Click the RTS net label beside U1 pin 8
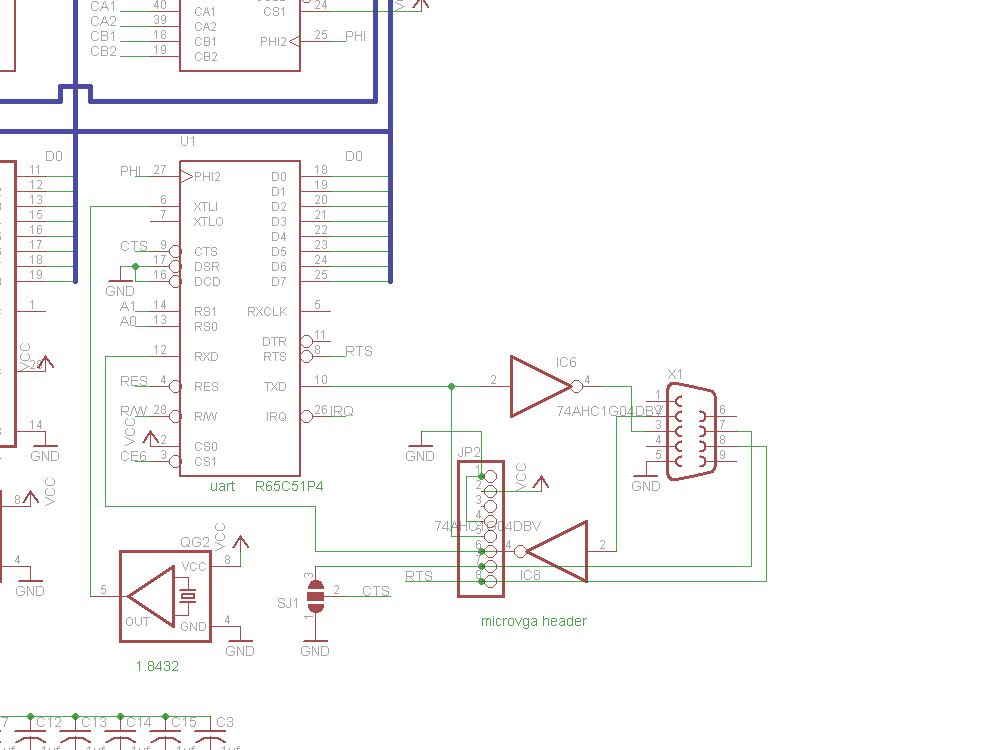This screenshot has height=750, width=981. [358, 351]
